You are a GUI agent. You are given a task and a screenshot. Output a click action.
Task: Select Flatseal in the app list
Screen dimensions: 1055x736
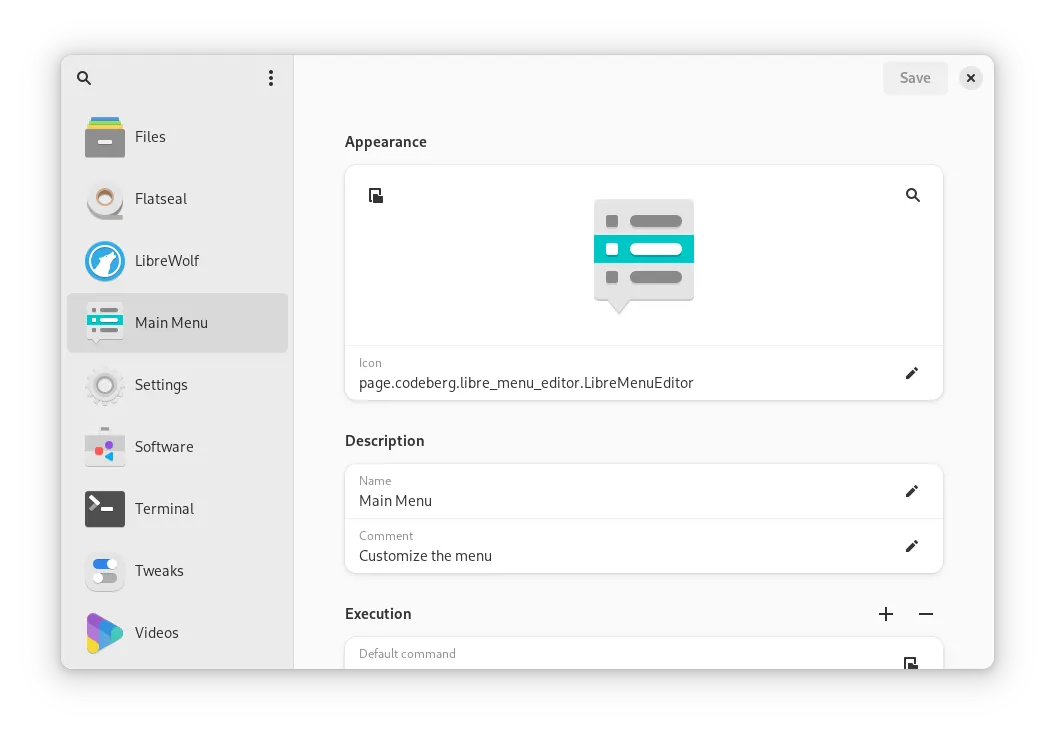click(x=178, y=199)
